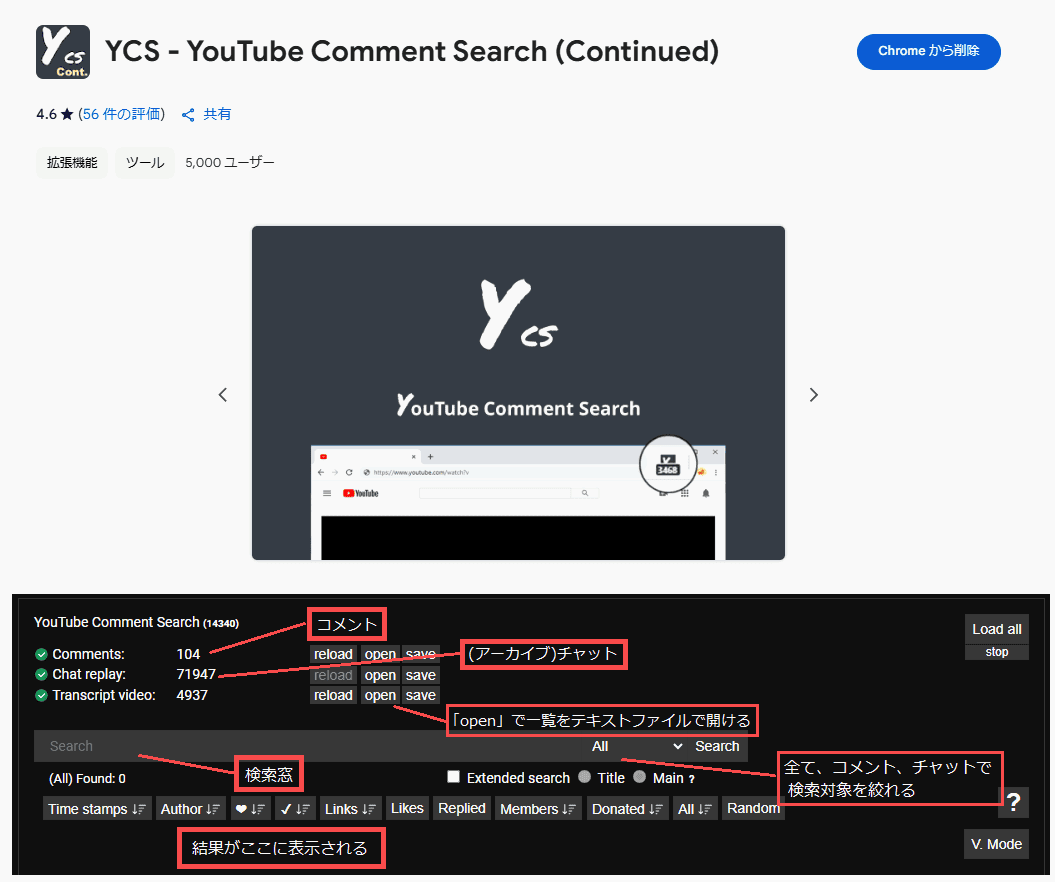The image size is (1055, 882).
Task: Sort by verified checkmark button
Action: 295,809
